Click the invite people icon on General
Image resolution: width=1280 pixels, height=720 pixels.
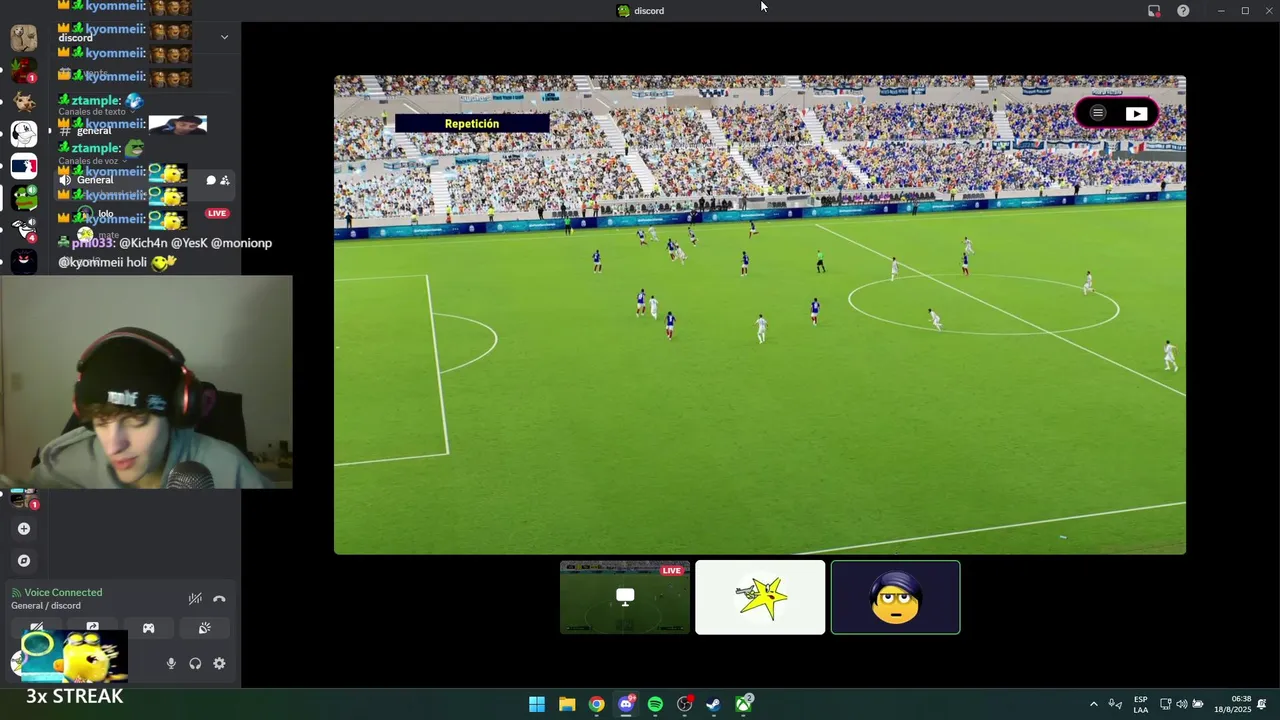[225, 180]
